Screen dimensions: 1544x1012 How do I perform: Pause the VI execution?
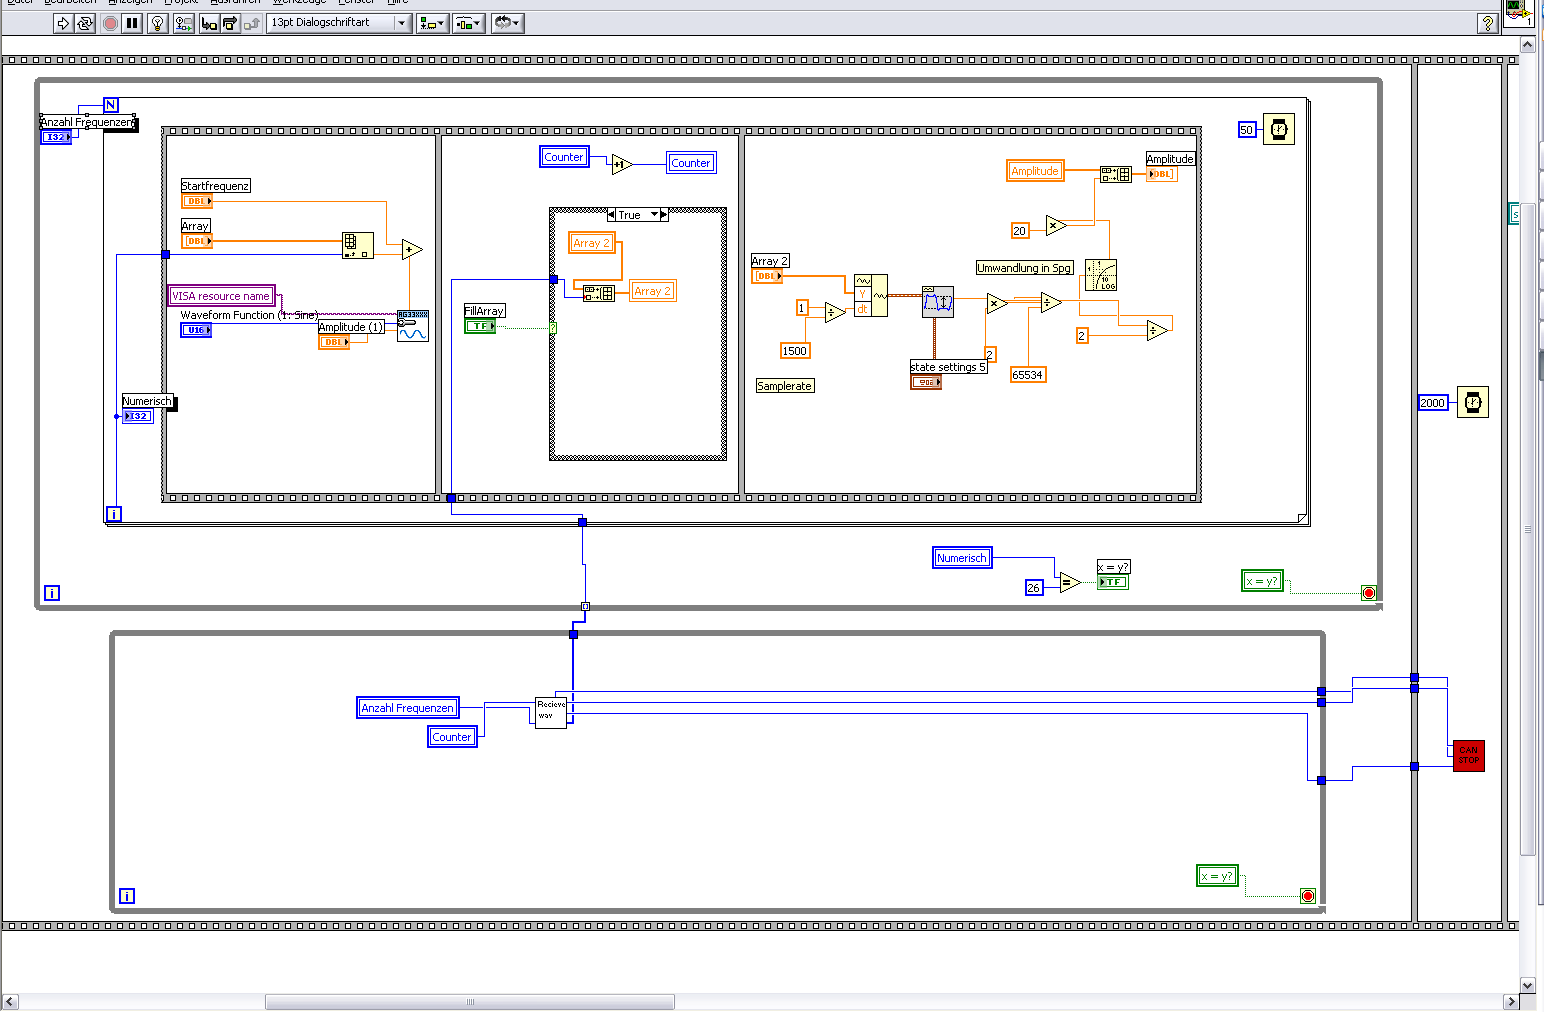pos(132,23)
